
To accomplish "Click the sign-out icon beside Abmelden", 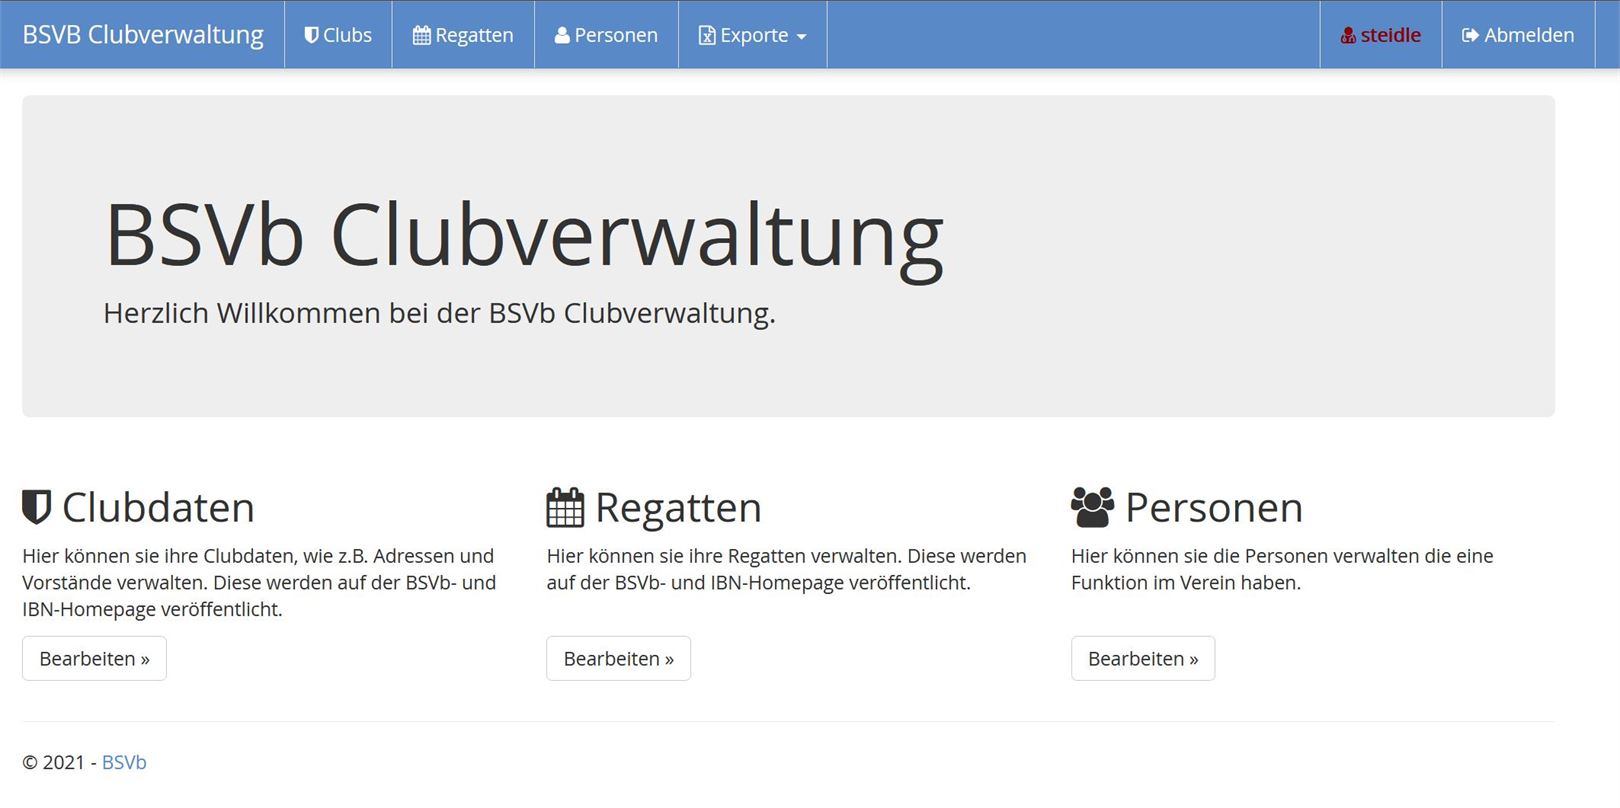I will coord(1470,35).
